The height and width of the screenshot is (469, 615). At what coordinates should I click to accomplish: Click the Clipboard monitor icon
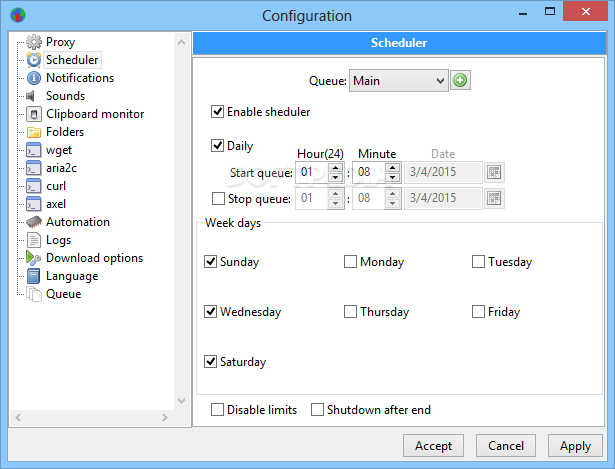[x=34, y=114]
